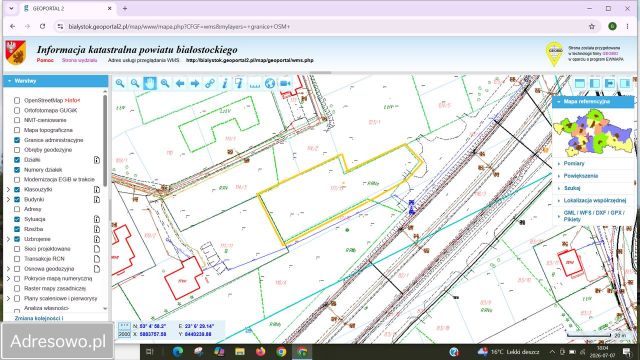Go to next map view arrow
The width and height of the screenshot is (640, 360).
coord(195,83)
